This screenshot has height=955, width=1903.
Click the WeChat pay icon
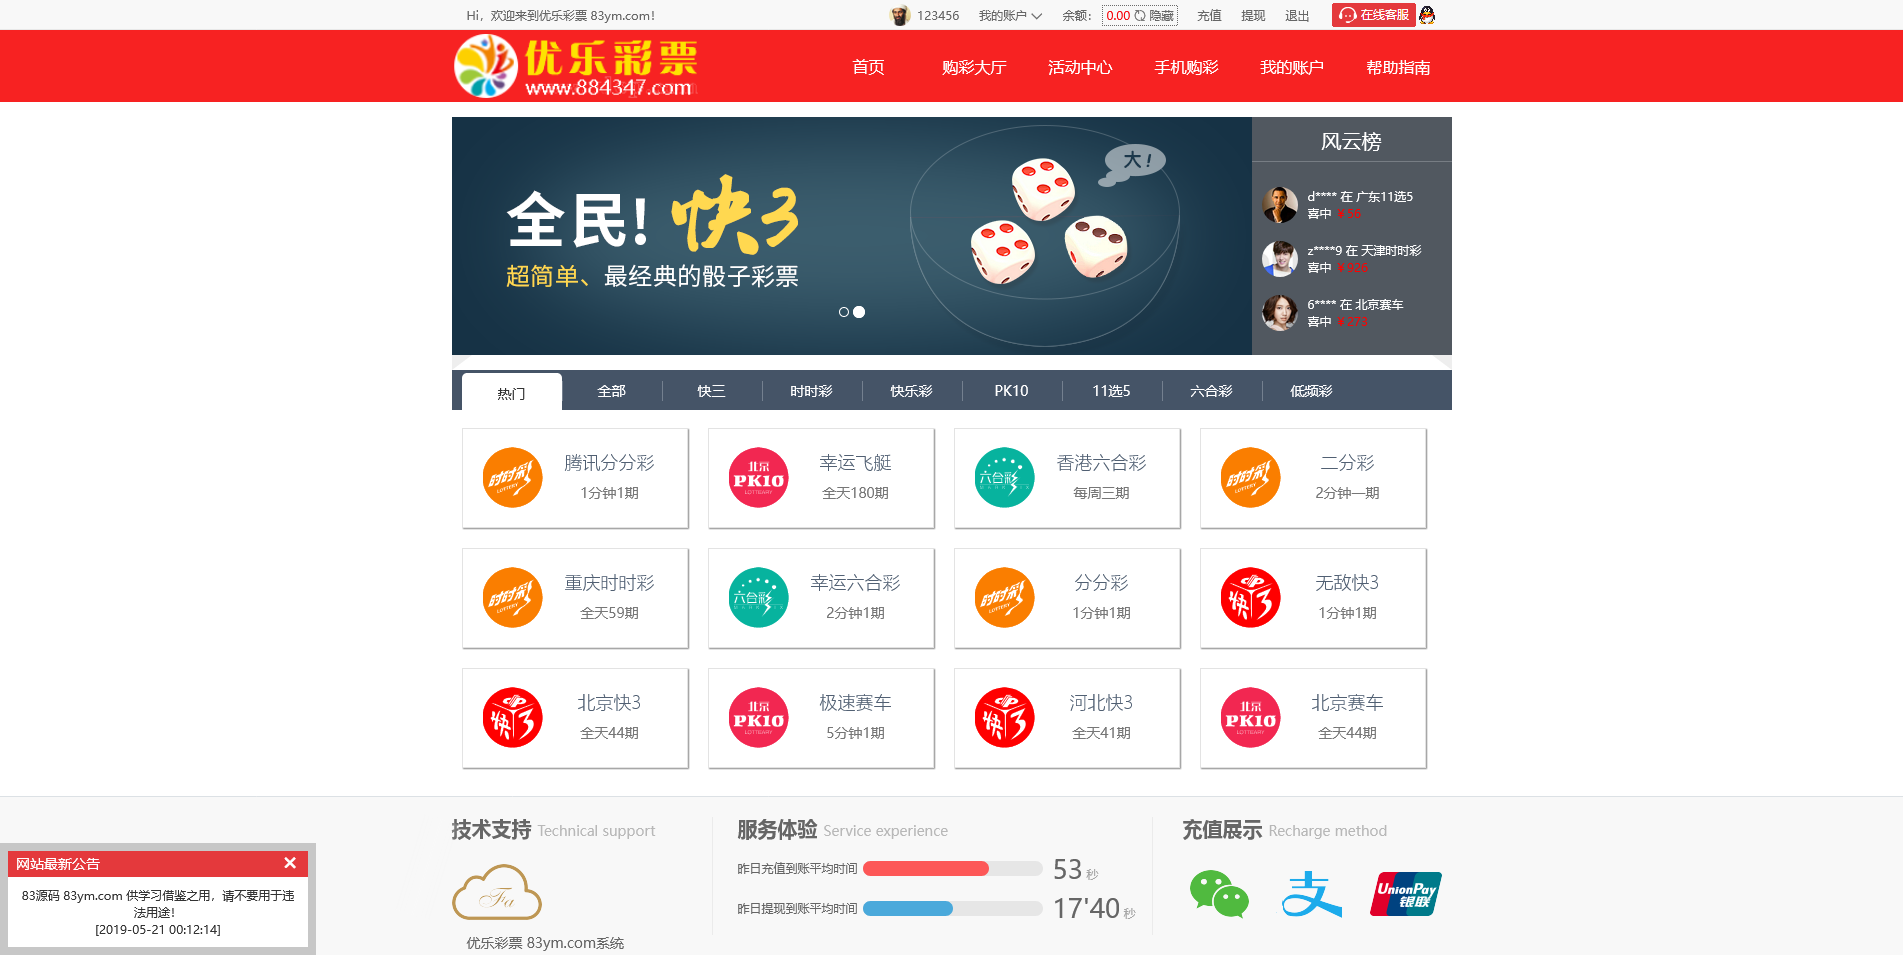(x=1219, y=894)
